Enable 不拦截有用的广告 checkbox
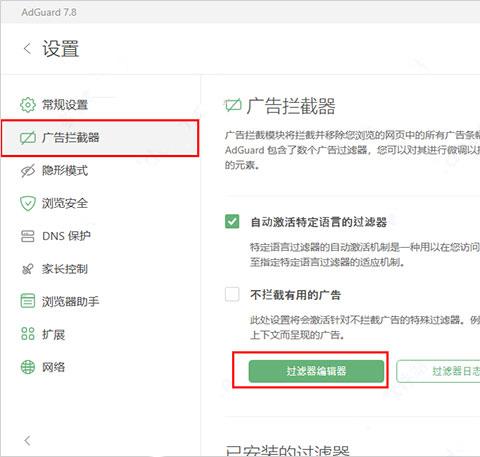The width and height of the screenshot is (480, 457). point(232,294)
